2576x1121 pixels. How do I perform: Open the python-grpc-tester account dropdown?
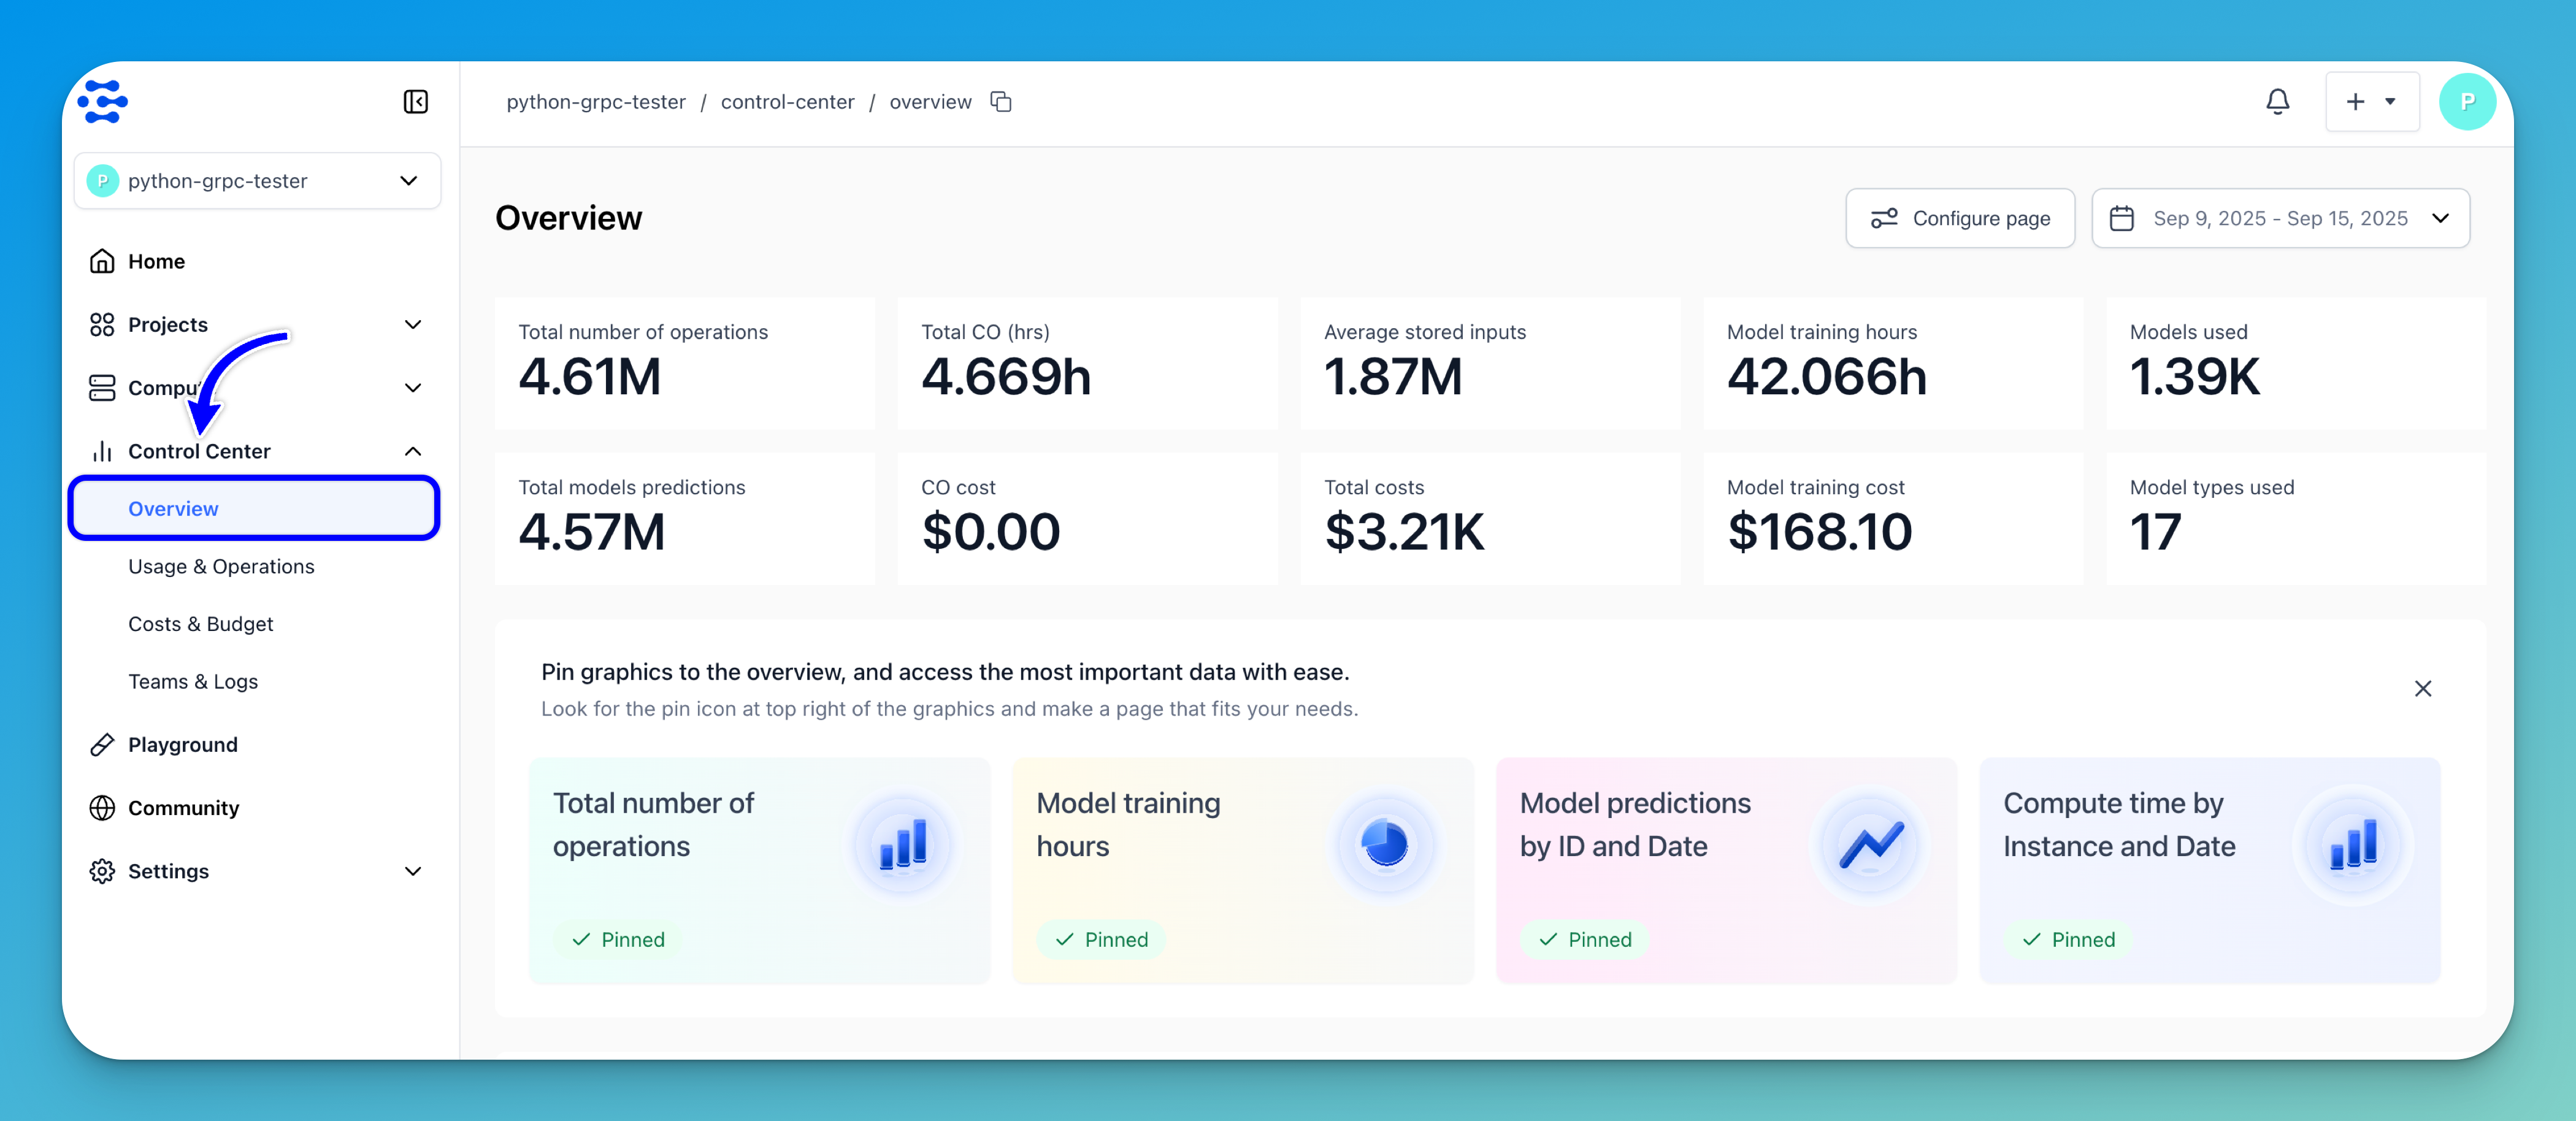(257, 181)
